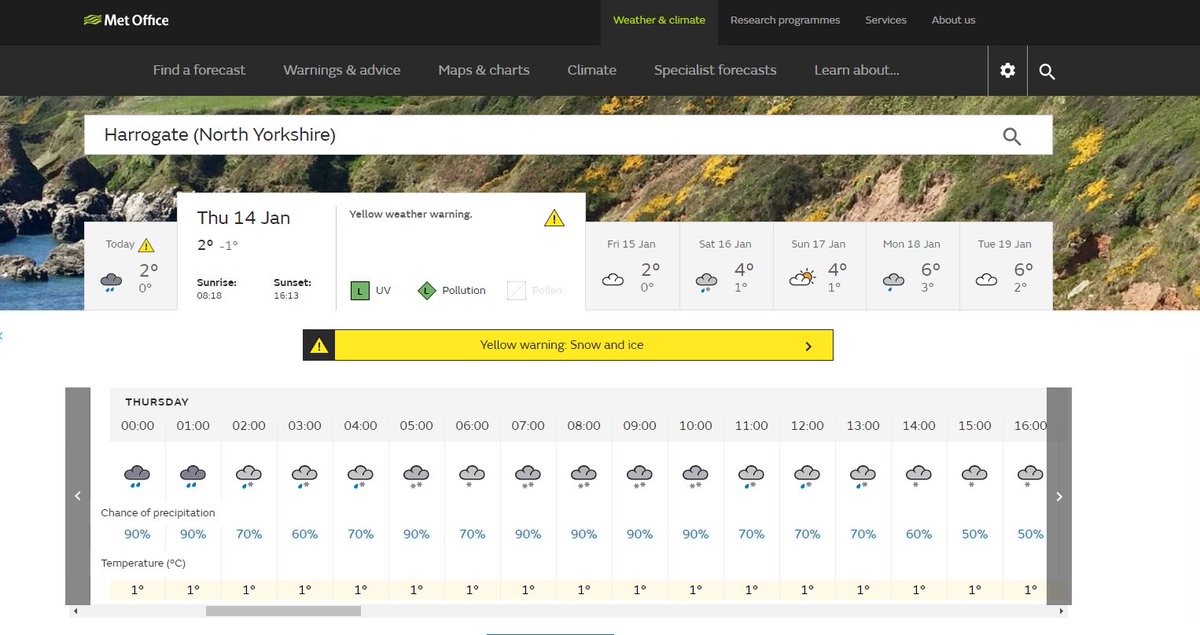Open the Maps & charts menu

[x=484, y=70]
